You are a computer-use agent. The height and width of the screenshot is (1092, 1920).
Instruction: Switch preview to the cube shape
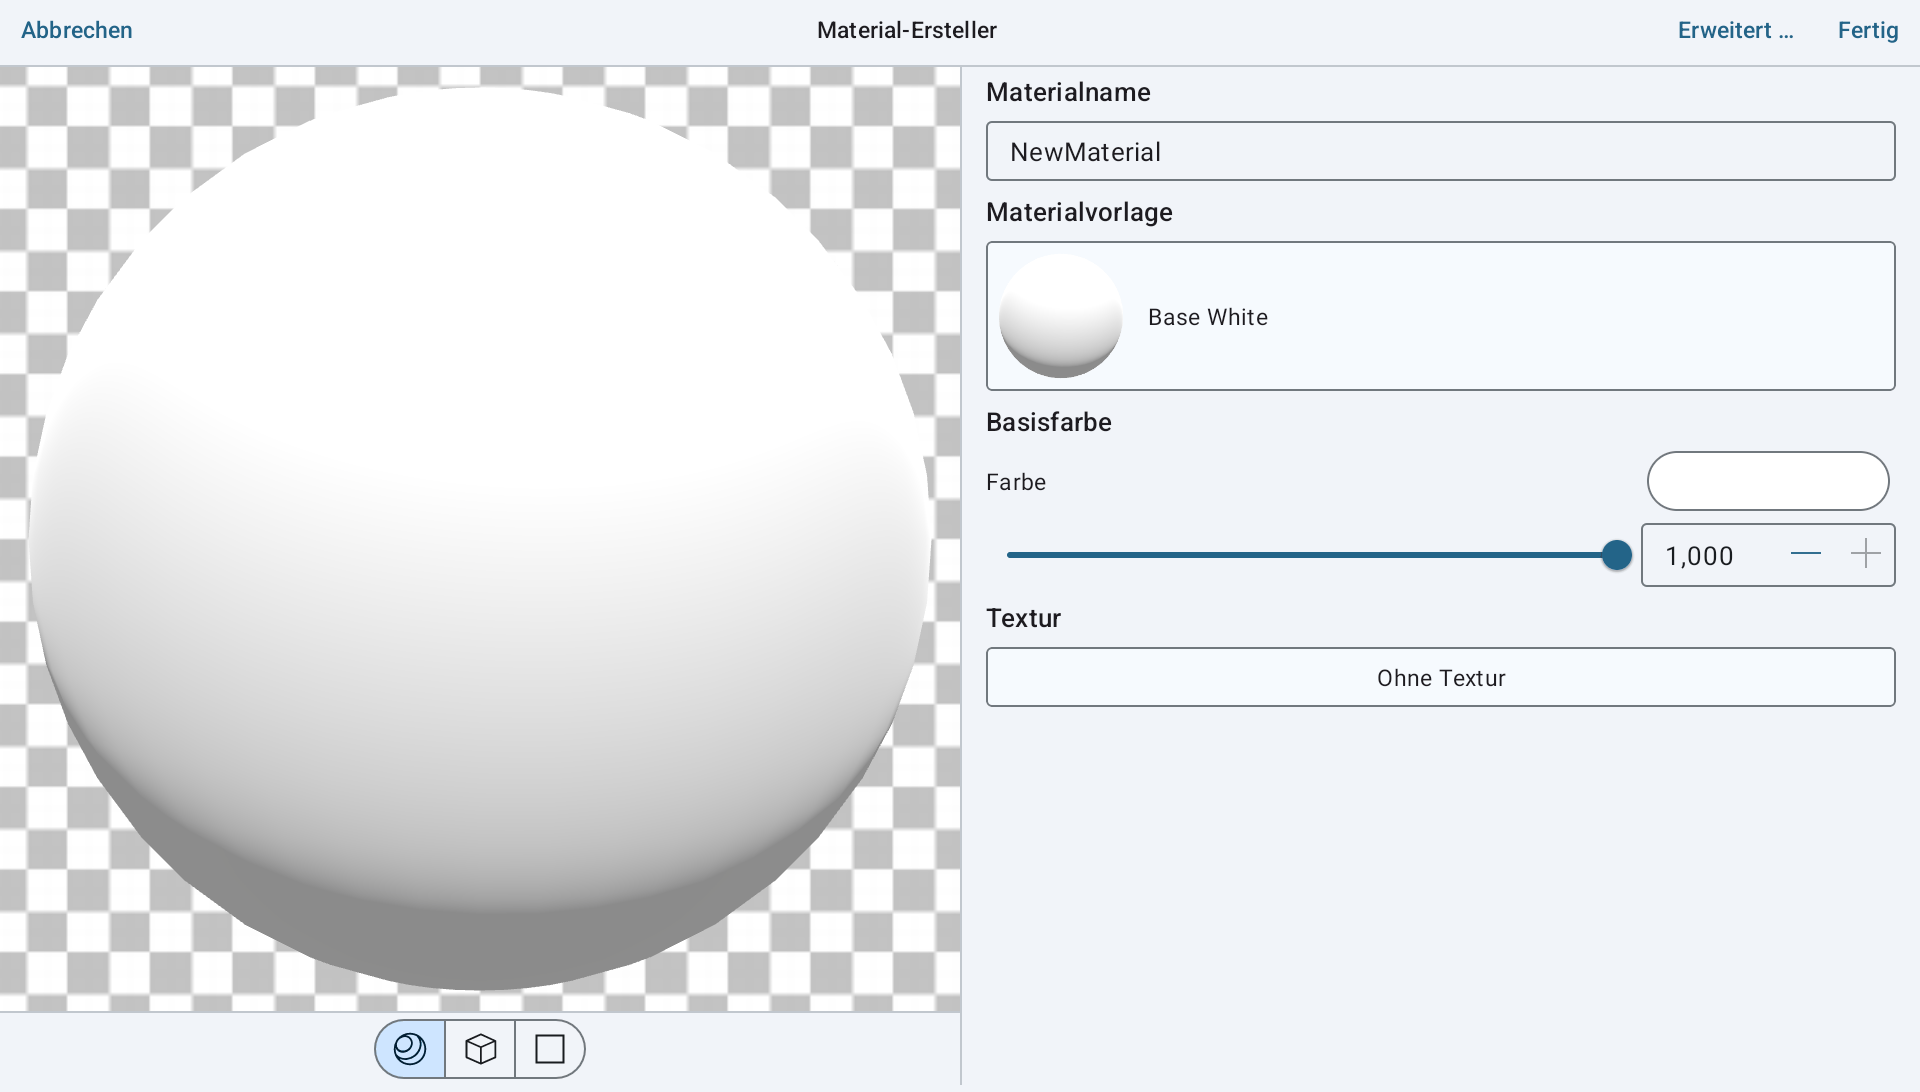pyautogui.click(x=481, y=1049)
